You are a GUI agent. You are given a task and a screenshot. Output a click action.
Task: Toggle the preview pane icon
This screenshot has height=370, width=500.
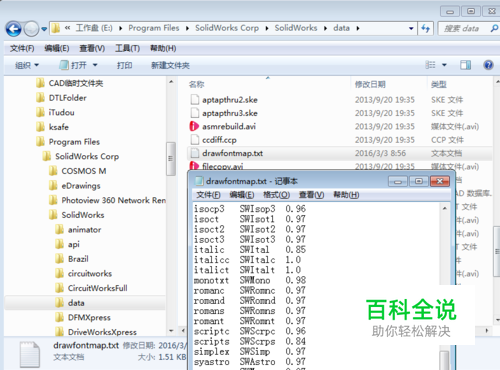coord(465,65)
